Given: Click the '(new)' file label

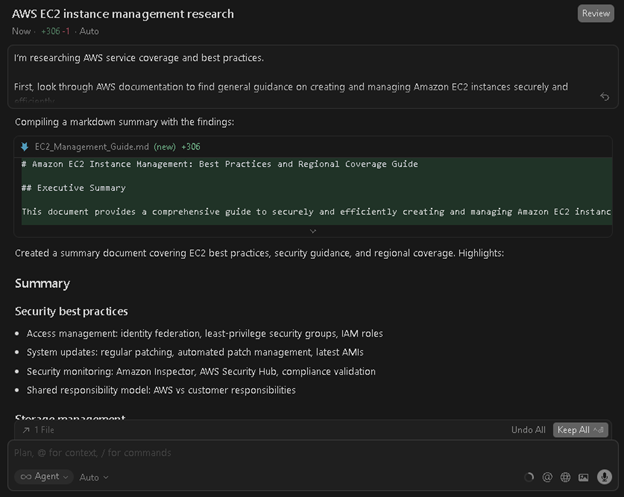Looking at the screenshot, I should [165, 147].
